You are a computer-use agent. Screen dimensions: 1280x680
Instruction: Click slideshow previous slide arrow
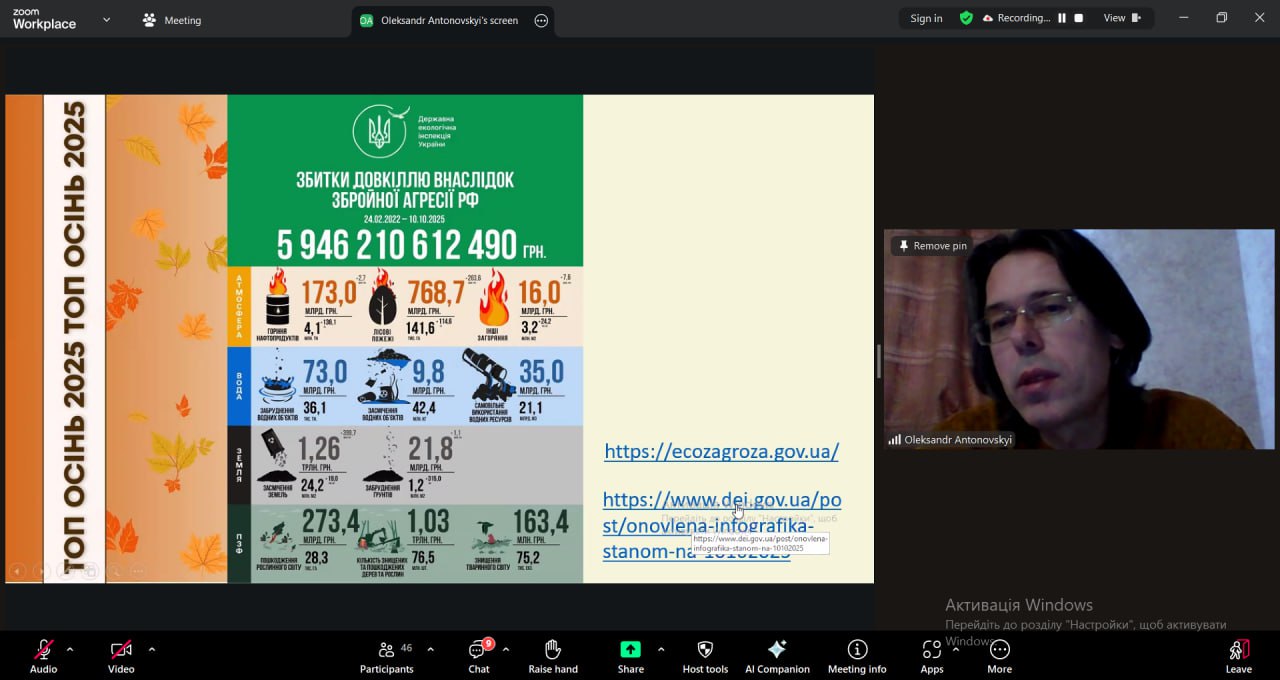[x=18, y=571]
